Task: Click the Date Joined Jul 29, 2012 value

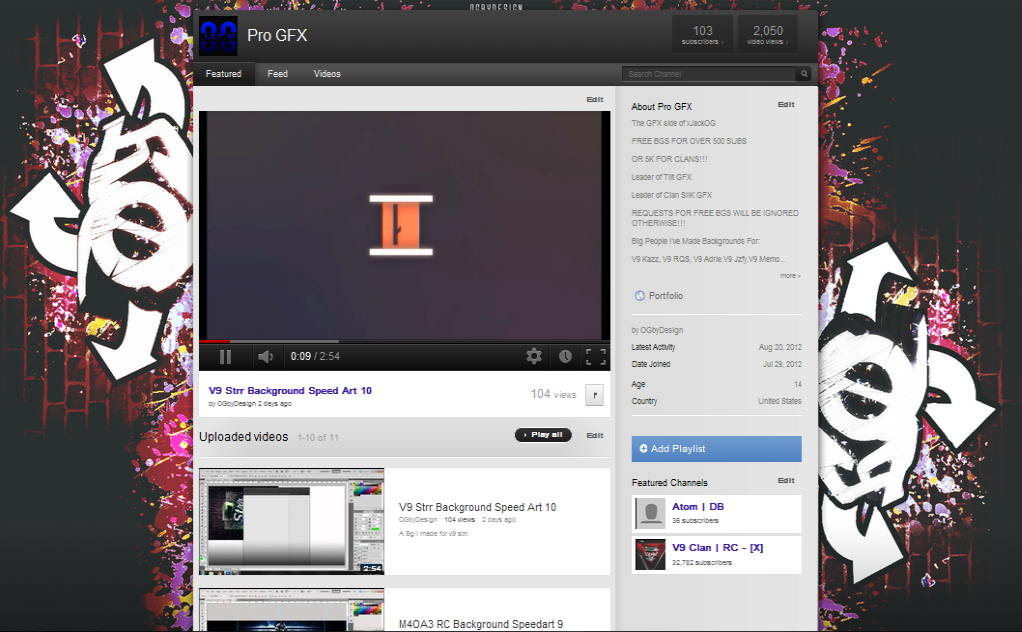Action: [782, 364]
